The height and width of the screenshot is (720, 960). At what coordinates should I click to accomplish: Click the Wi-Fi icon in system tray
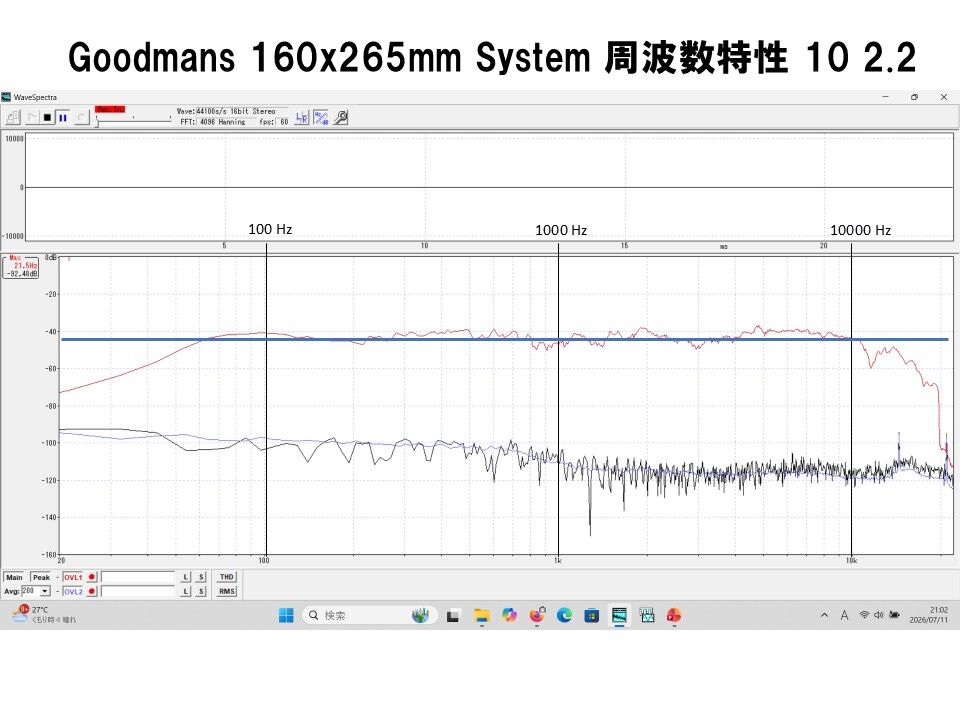(864, 615)
